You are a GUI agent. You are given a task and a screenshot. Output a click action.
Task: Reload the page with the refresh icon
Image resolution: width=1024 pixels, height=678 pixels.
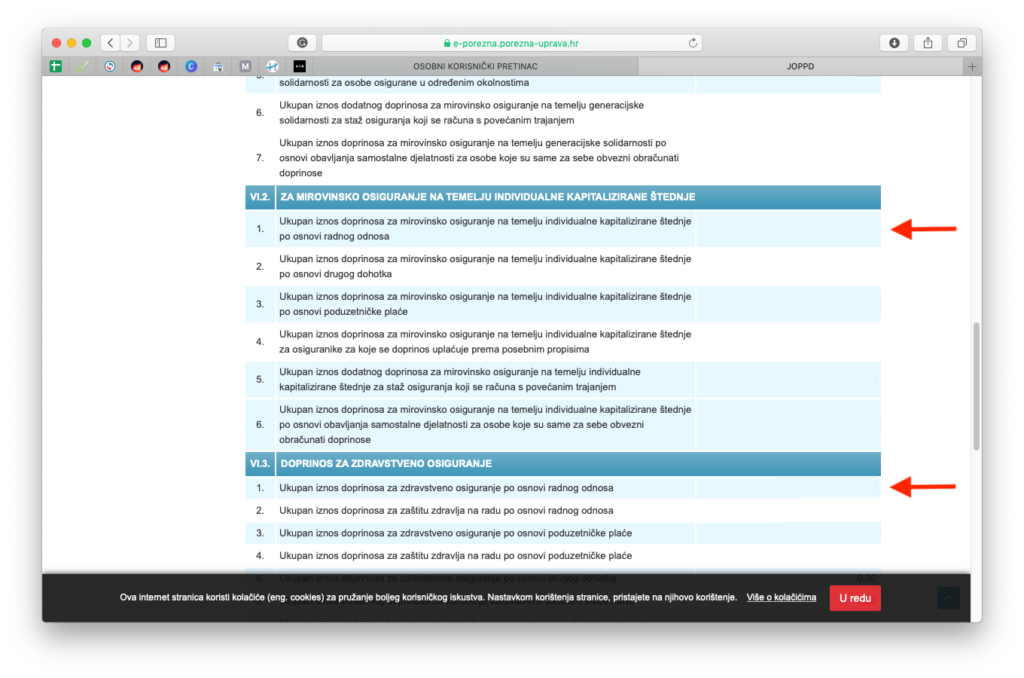[693, 43]
